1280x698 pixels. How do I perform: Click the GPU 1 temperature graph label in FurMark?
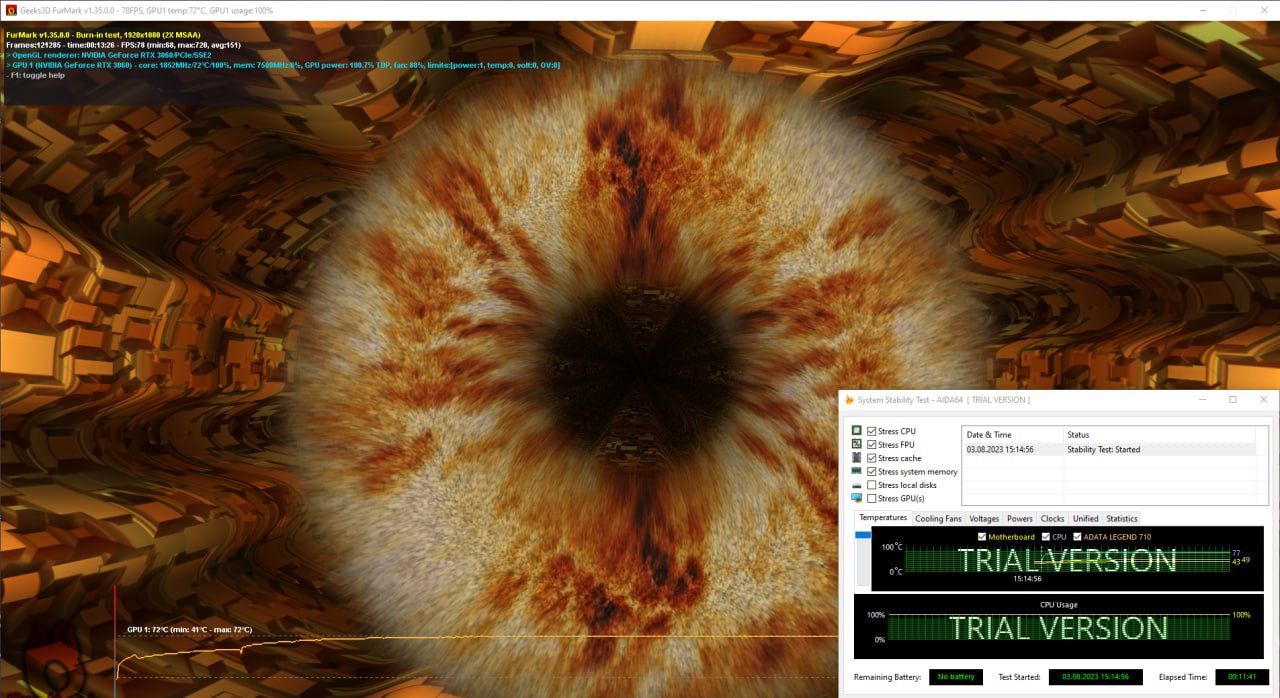(x=189, y=630)
